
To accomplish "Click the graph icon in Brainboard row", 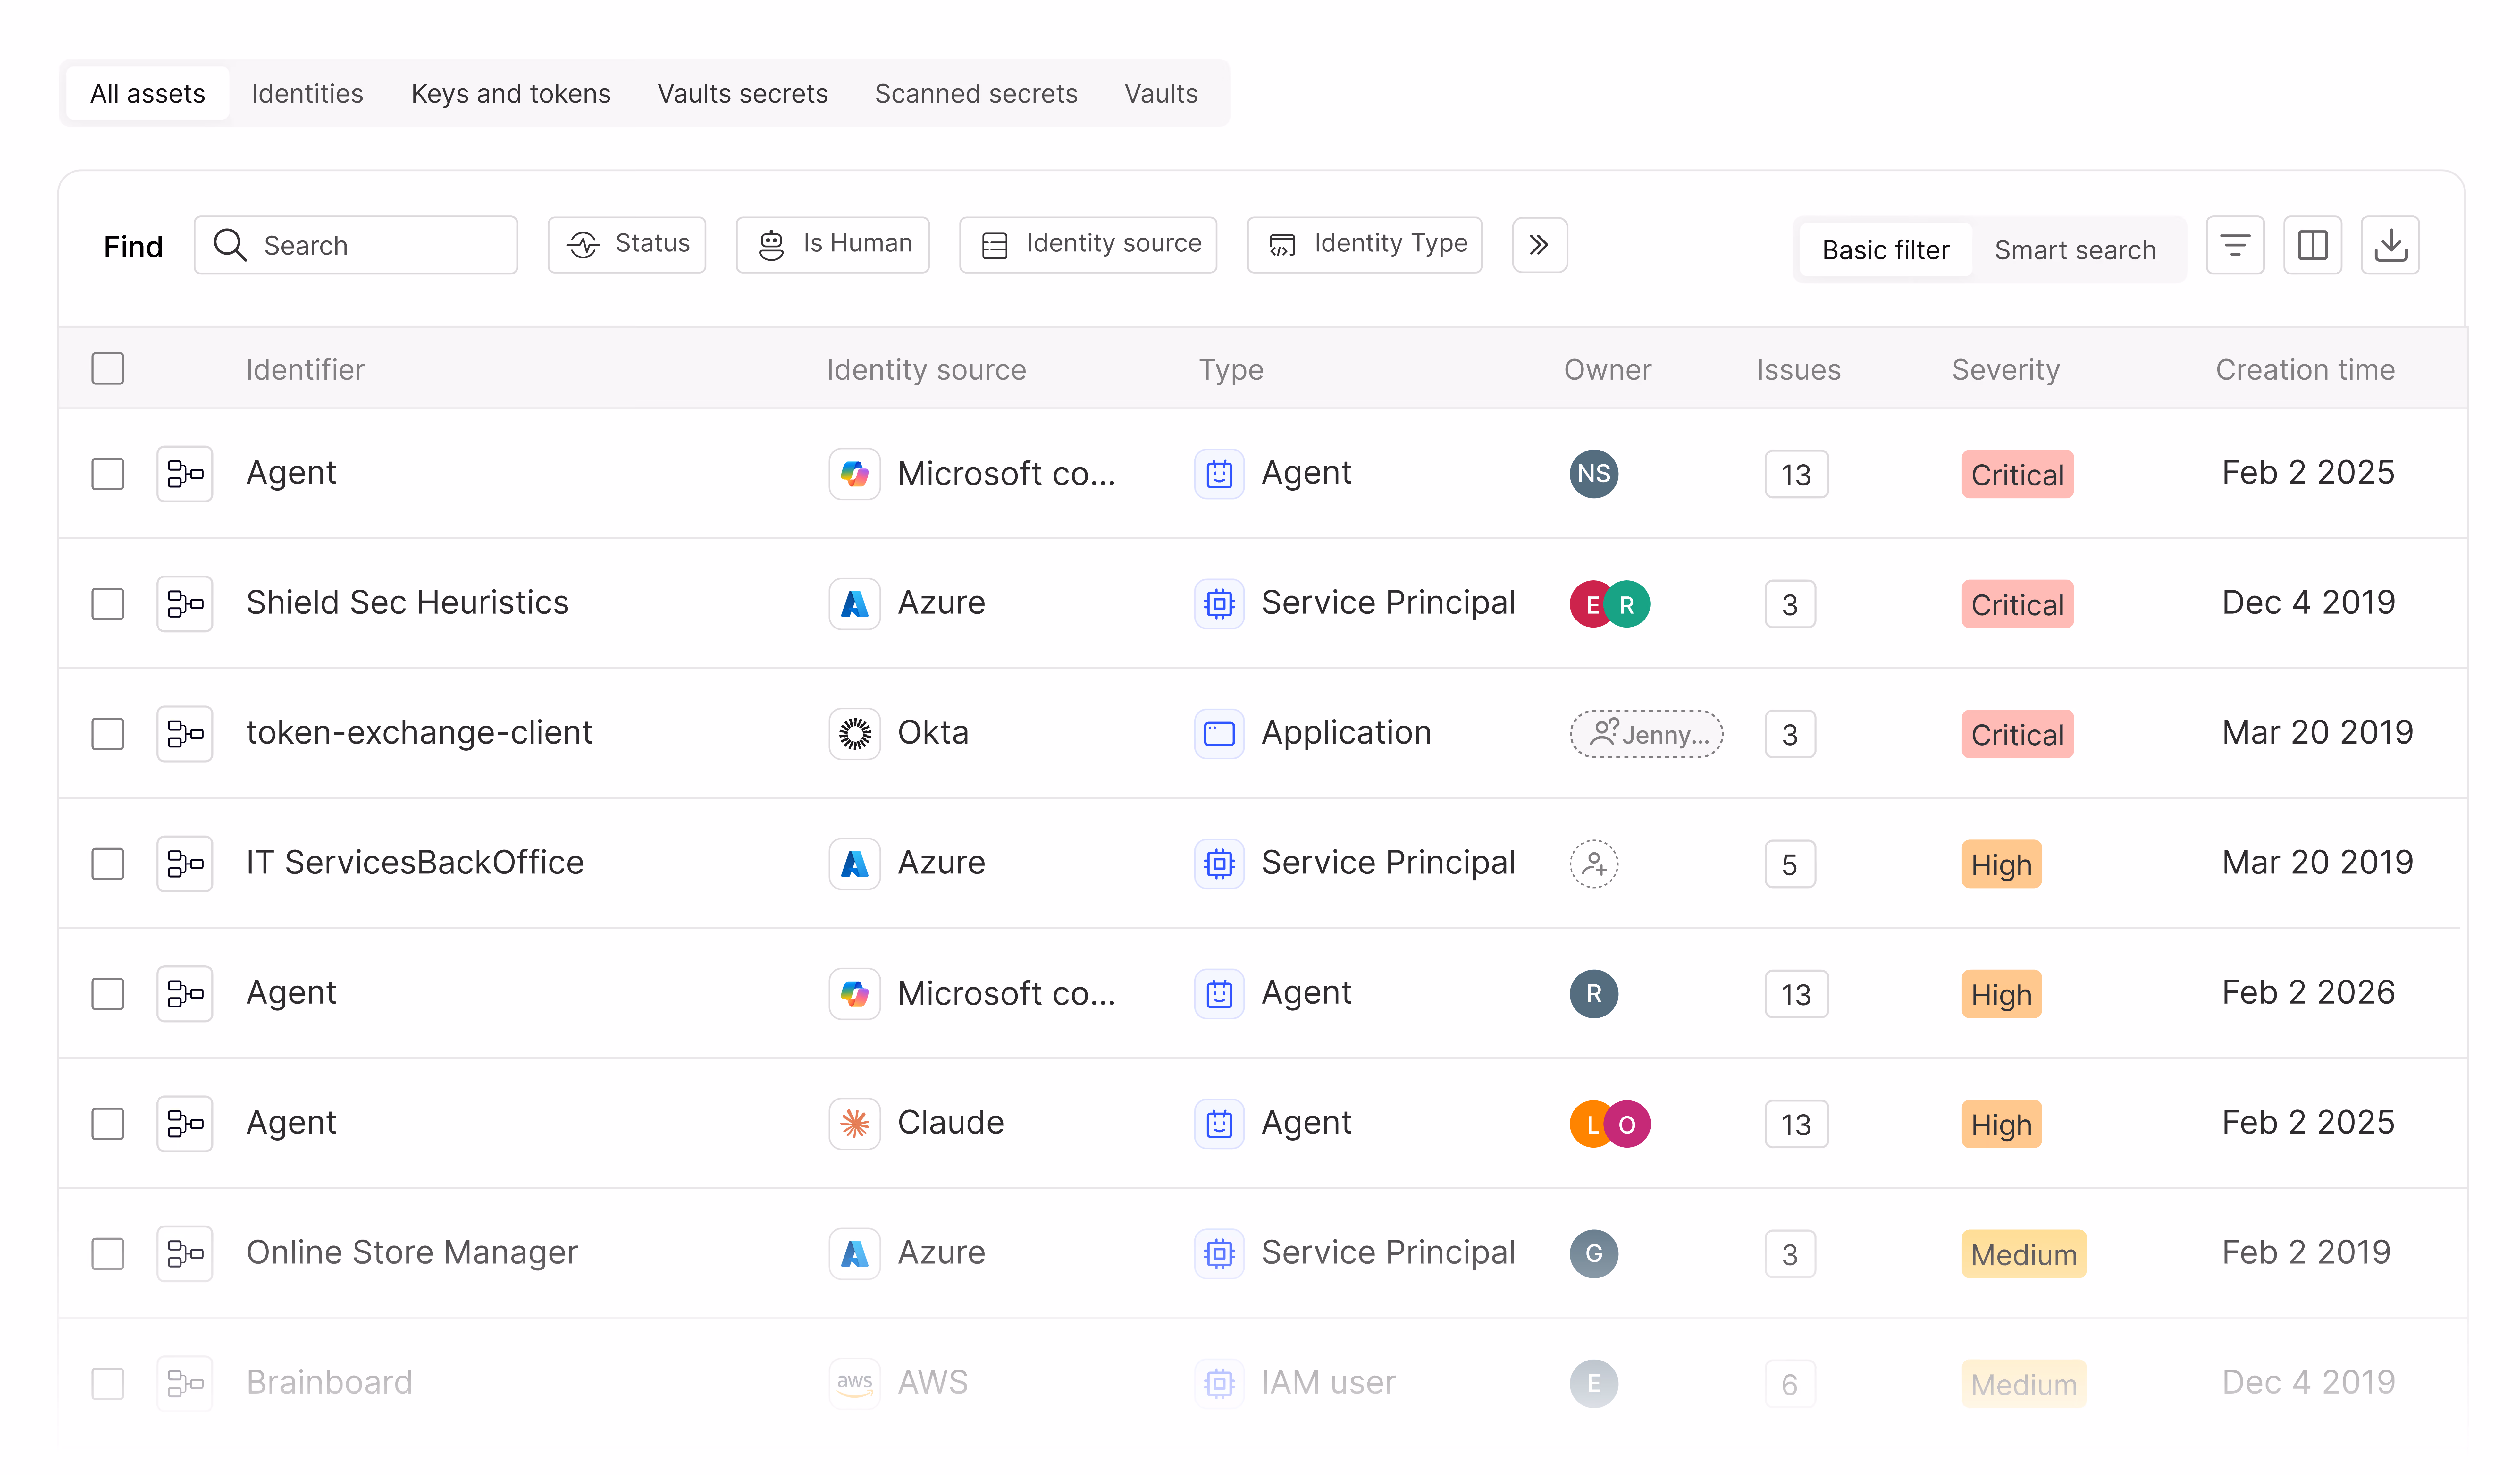I will pos(185,1384).
